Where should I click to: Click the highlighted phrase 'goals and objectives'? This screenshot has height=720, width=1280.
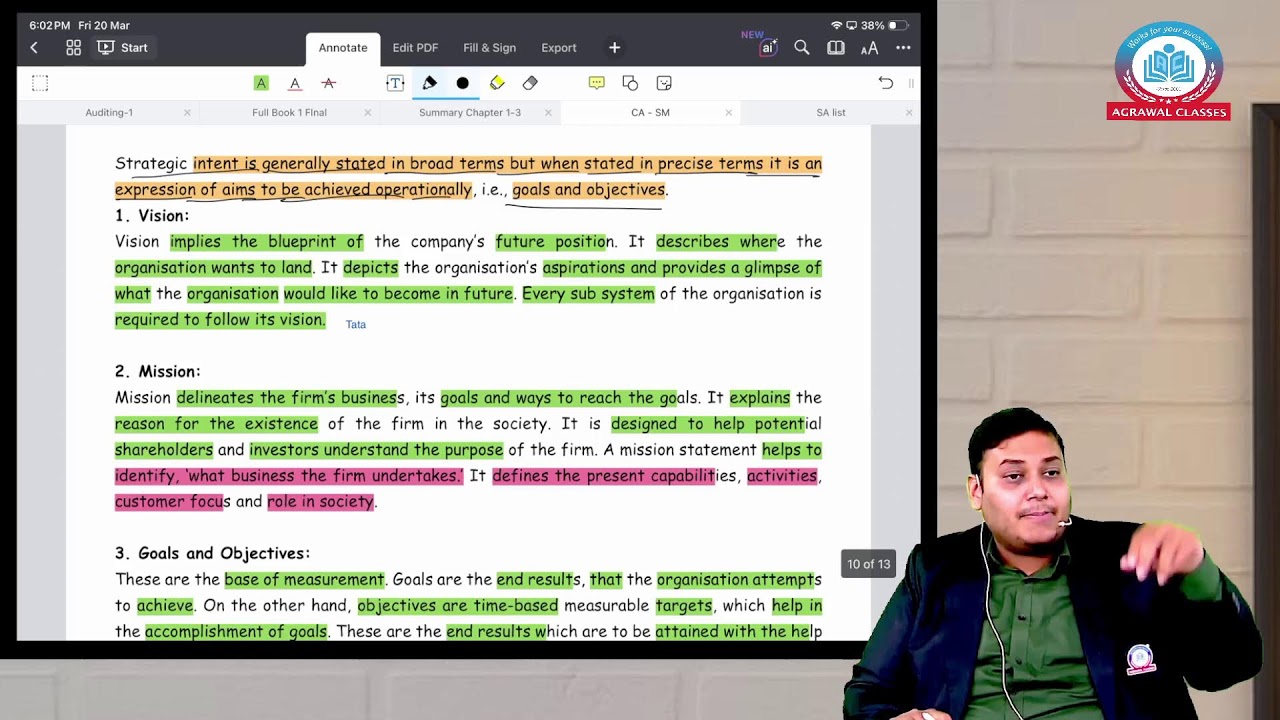point(589,190)
